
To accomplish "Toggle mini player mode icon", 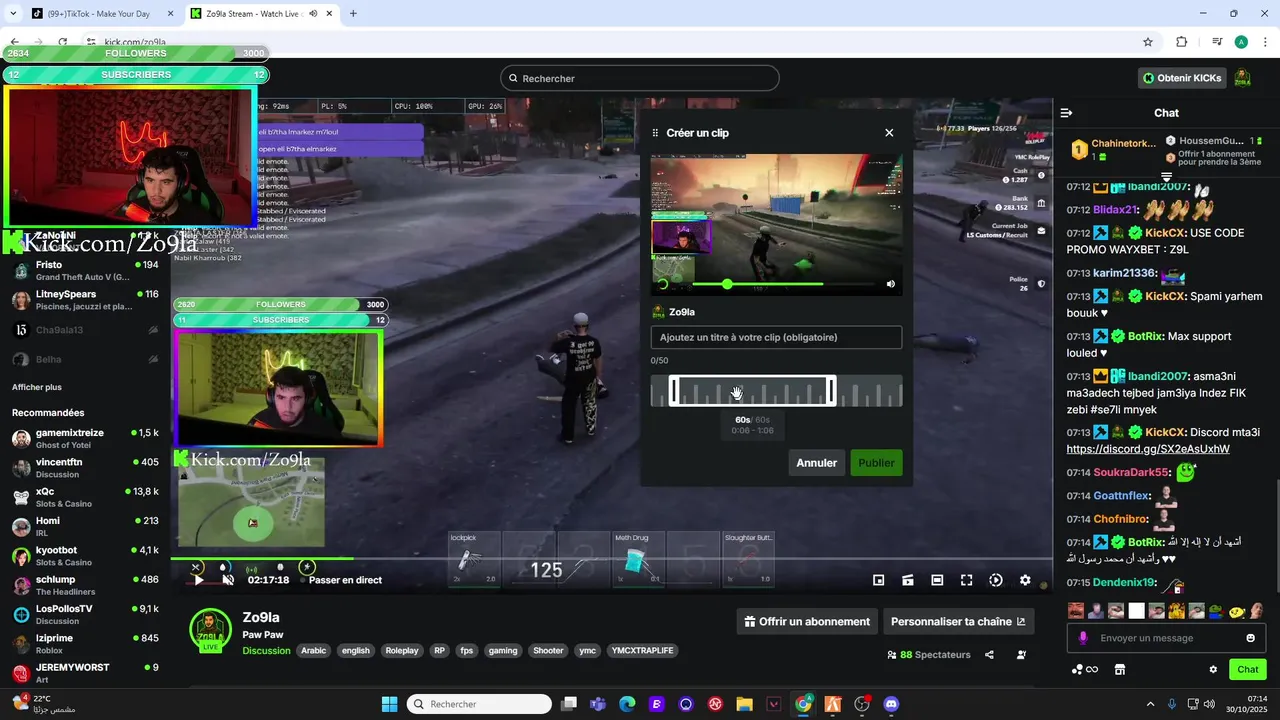I will 878,580.
